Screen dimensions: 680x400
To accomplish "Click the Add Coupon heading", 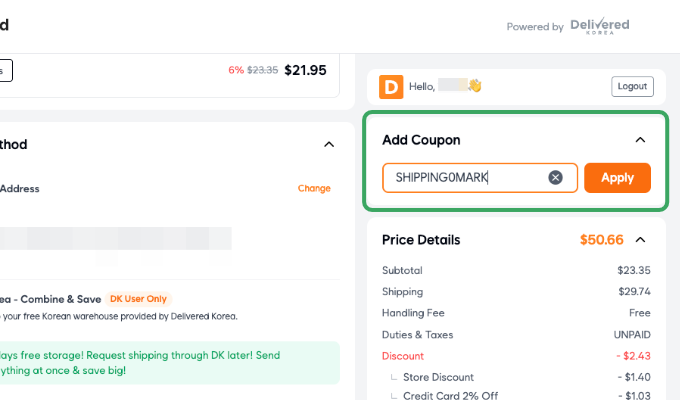I will click(x=421, y=140).
